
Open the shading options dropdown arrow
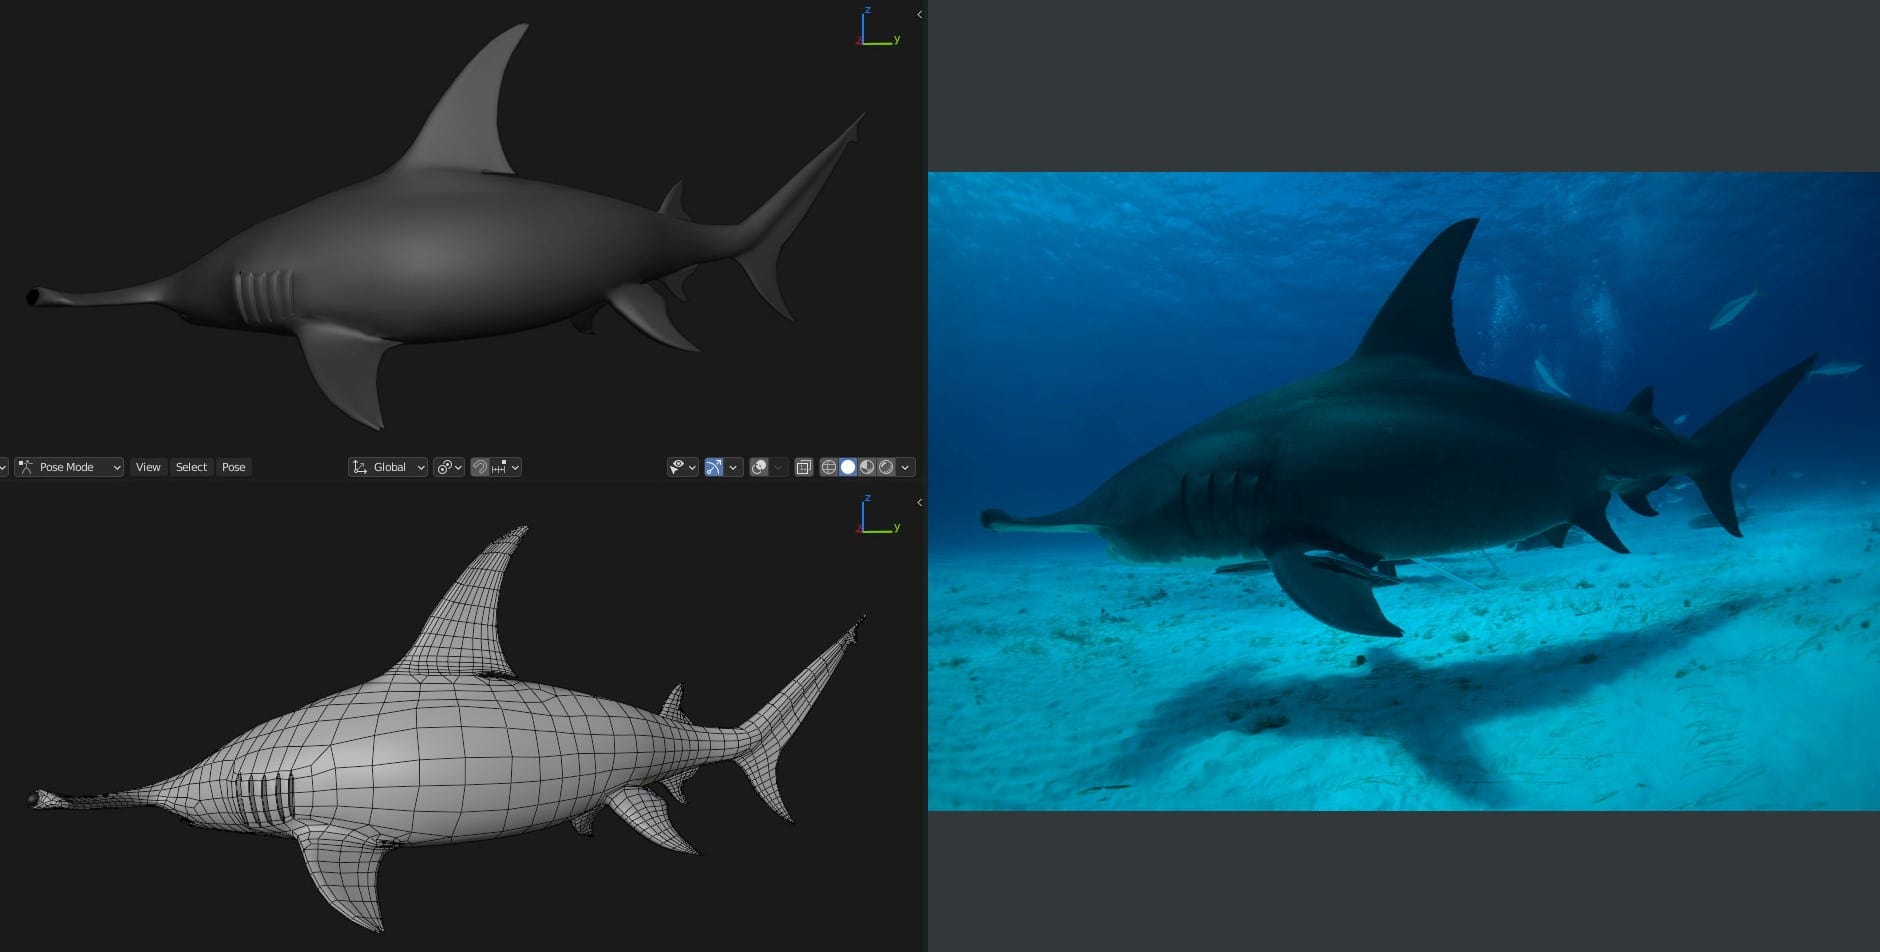[905, 467]
